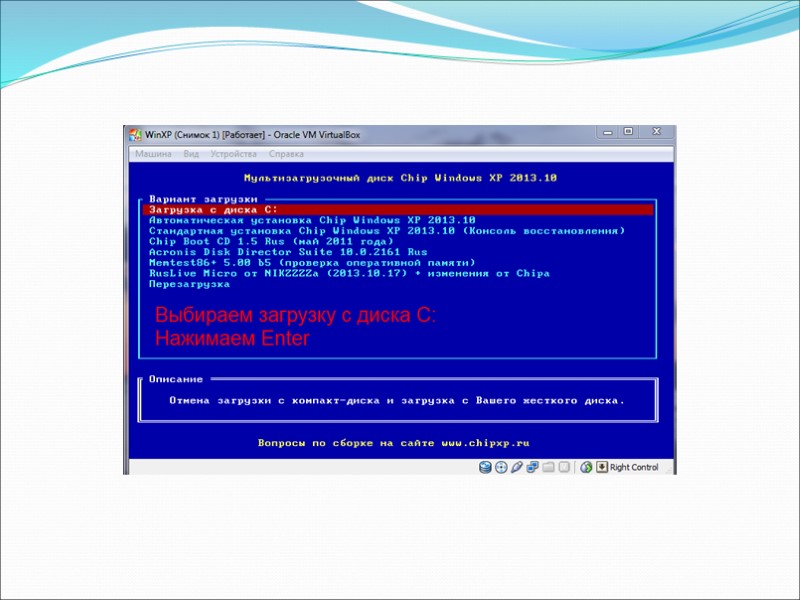Maximize the VirtualBox window
This screenshot has height=600, width=800.
tap(629, 132)
